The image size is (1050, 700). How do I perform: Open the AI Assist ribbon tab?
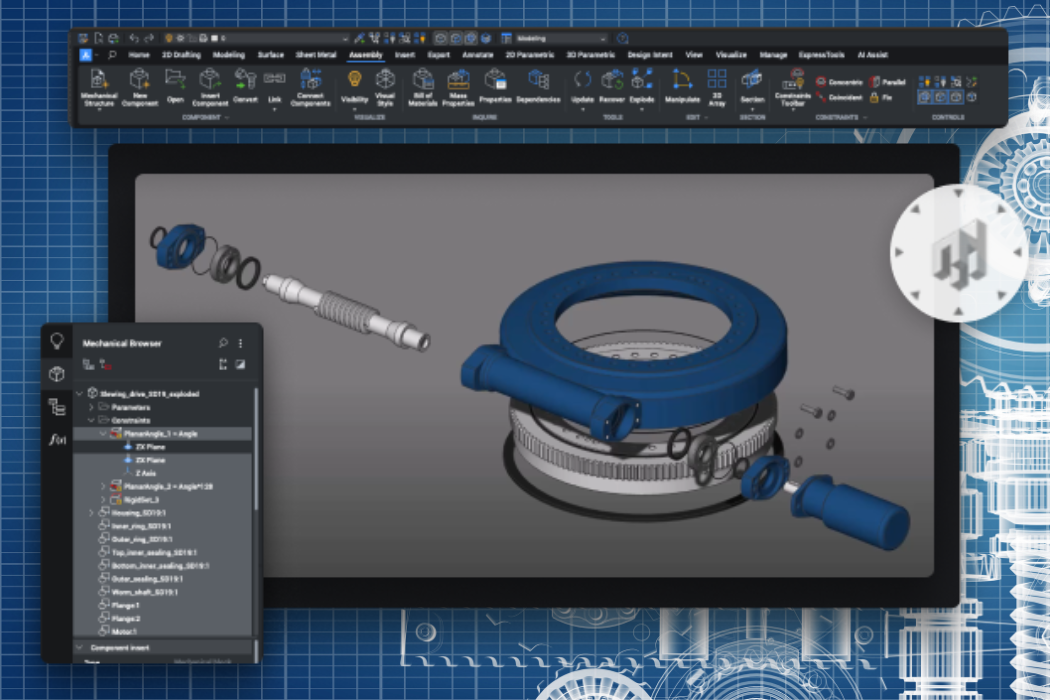(873, 55)
